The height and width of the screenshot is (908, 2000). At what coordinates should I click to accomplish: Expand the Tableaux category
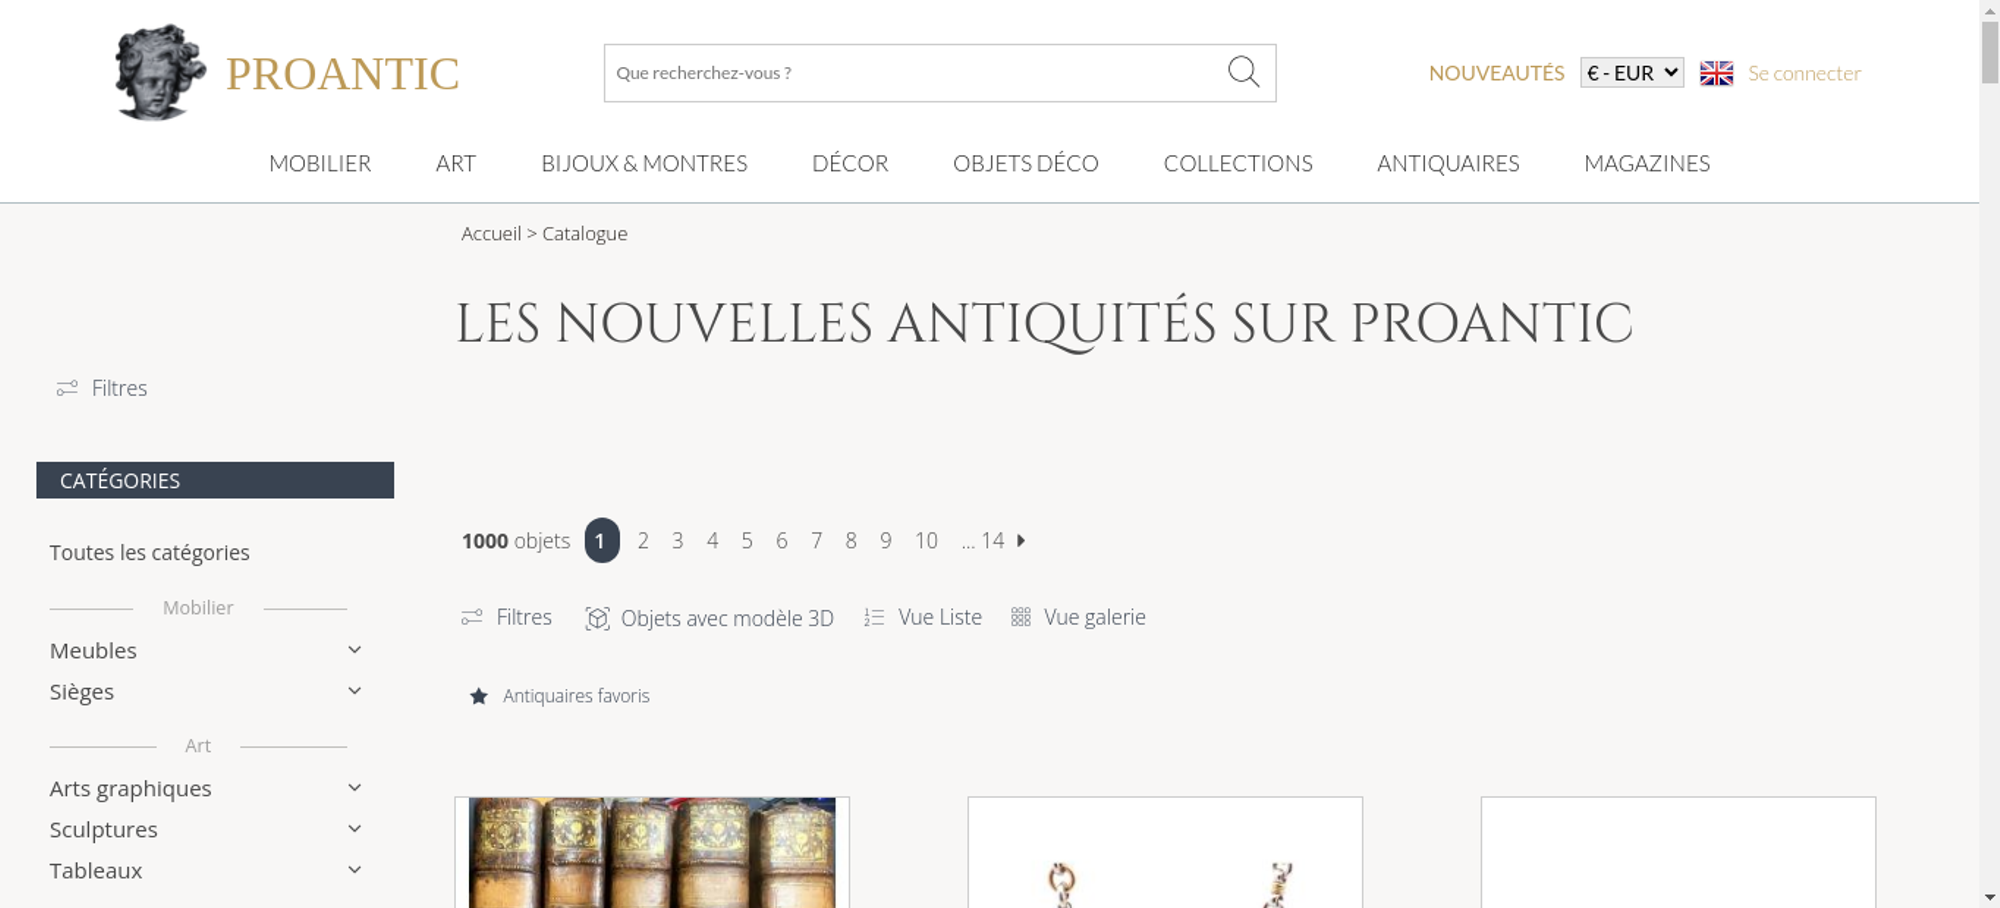tap(354, 870)
